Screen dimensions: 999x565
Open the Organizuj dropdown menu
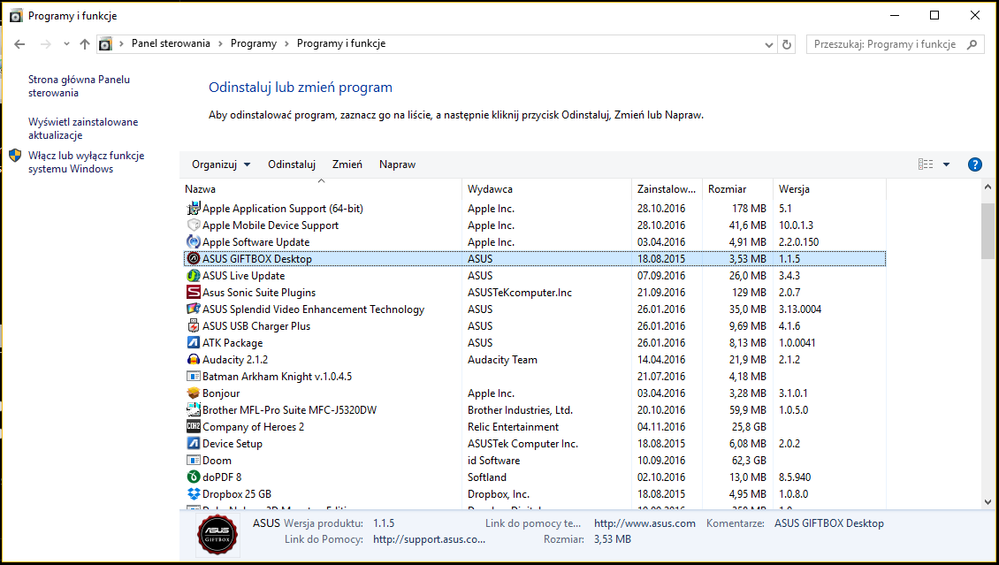click(x=221, y=164)
